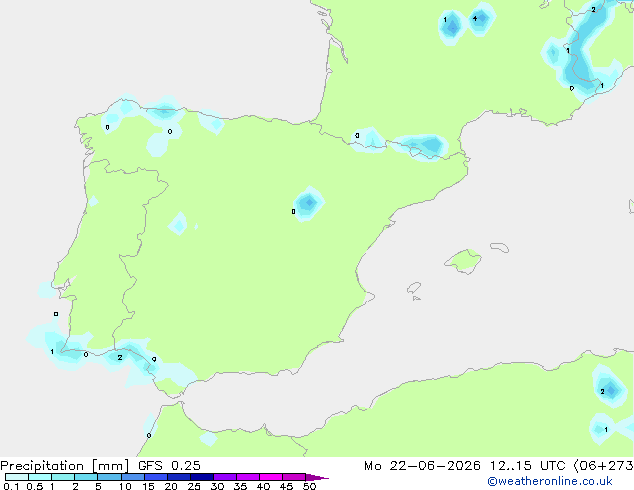Pick the 5–10 mm legend swatch

tap(109, 477)
